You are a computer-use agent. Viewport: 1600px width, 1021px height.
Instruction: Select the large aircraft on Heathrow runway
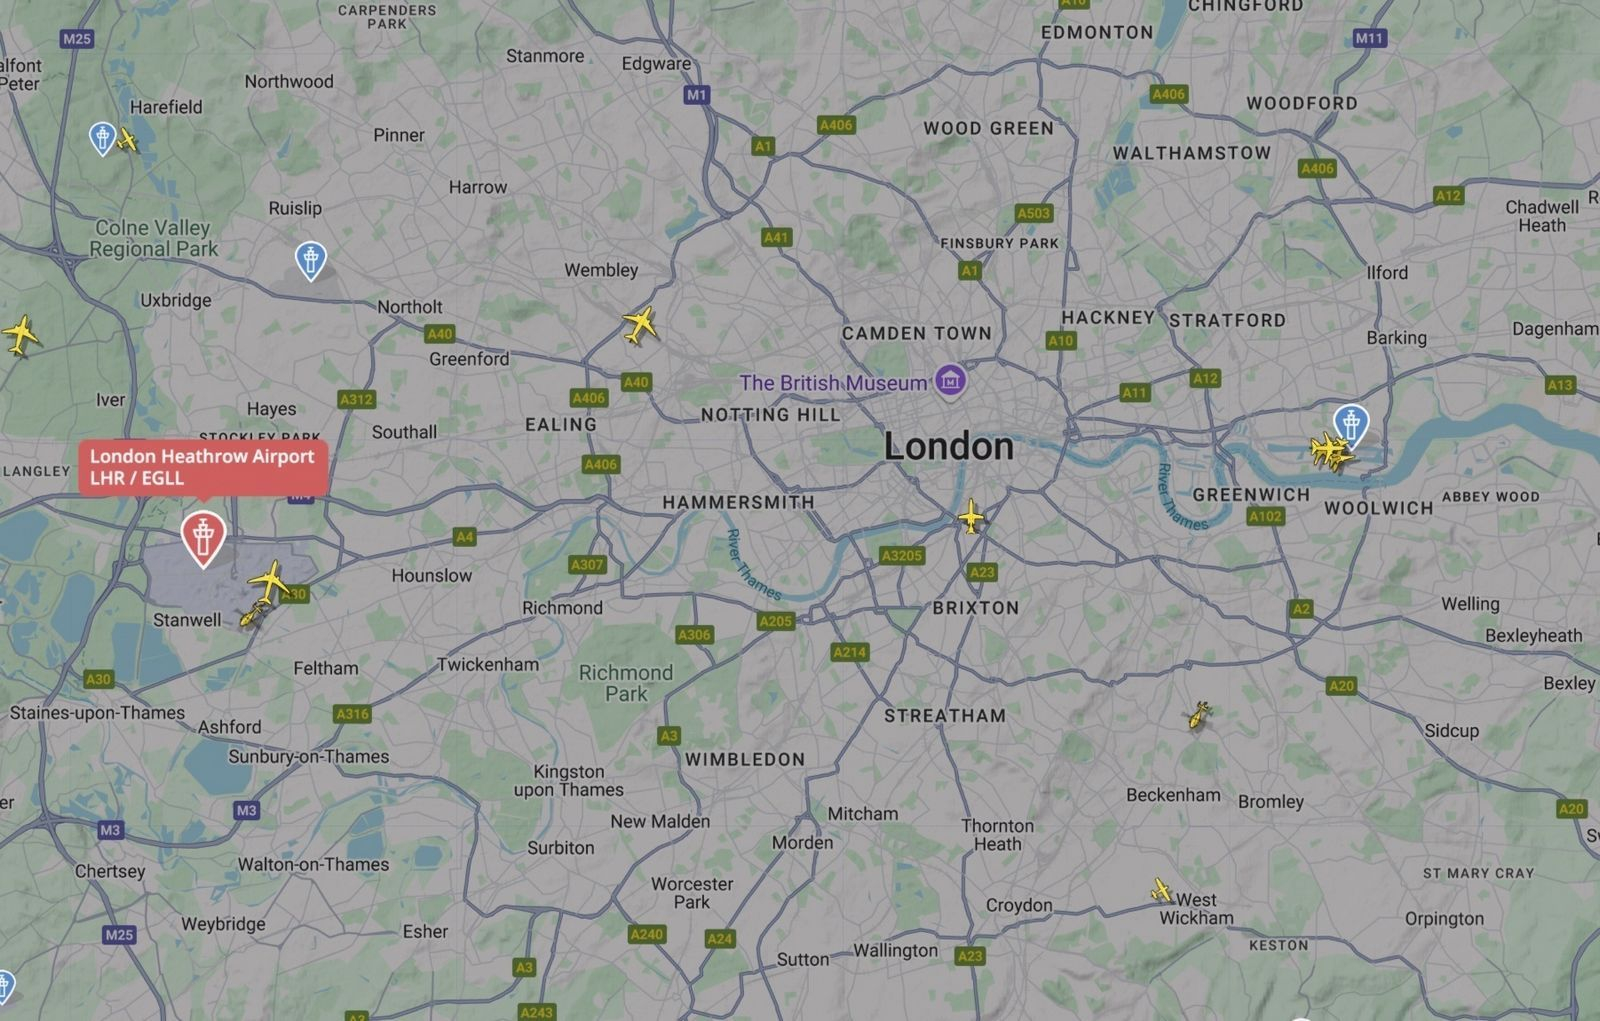click(269, 583)
